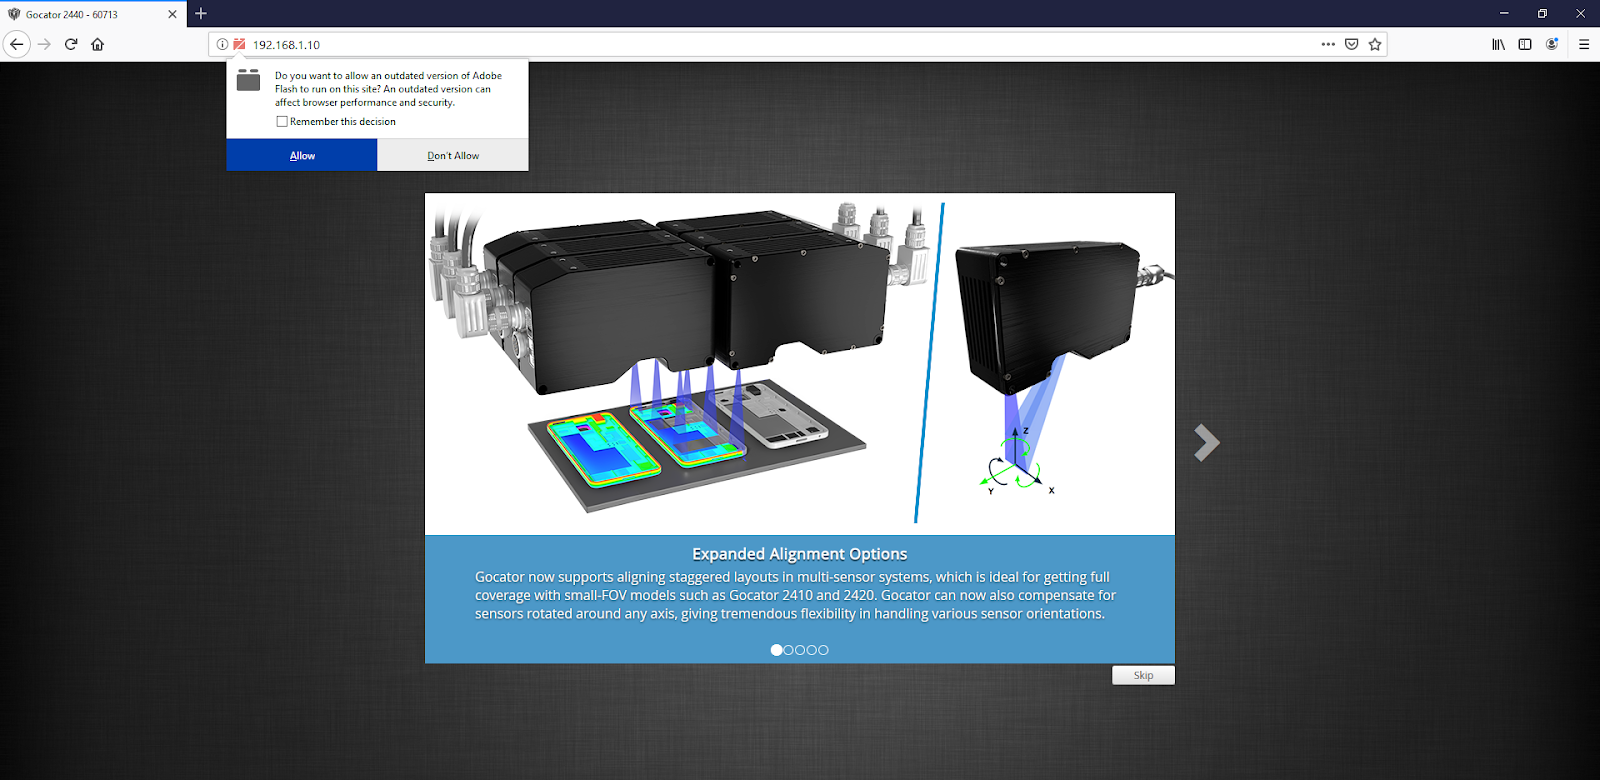Select the fifth slide indicator dot
The width and height of the screenshot is (1600, 780).
coord(823,650)
